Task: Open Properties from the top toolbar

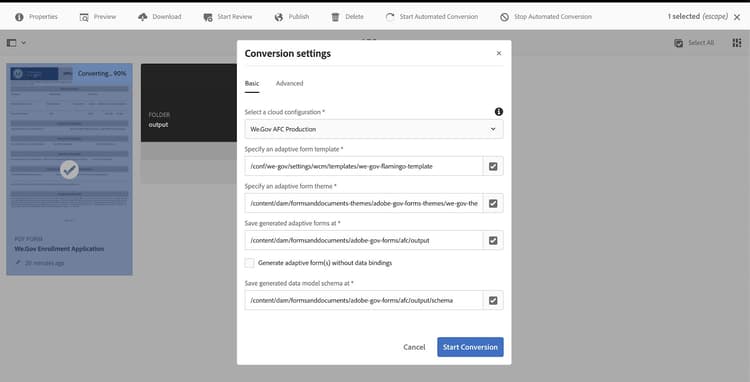Action: 36,17
